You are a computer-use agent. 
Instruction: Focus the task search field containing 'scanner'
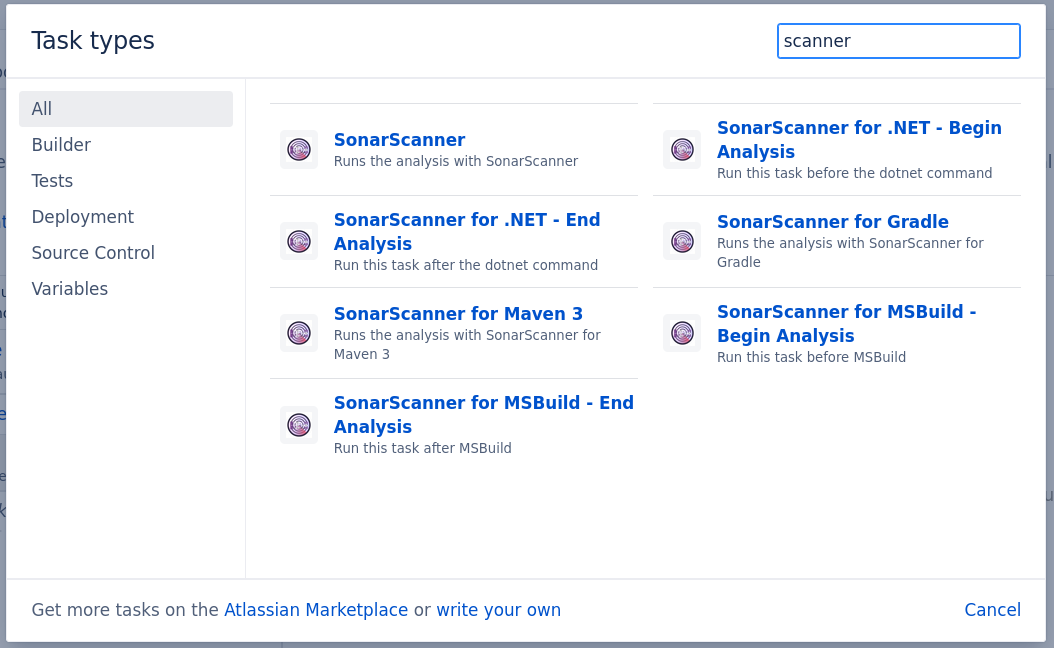pyautogui.click(x=898, y=41)
